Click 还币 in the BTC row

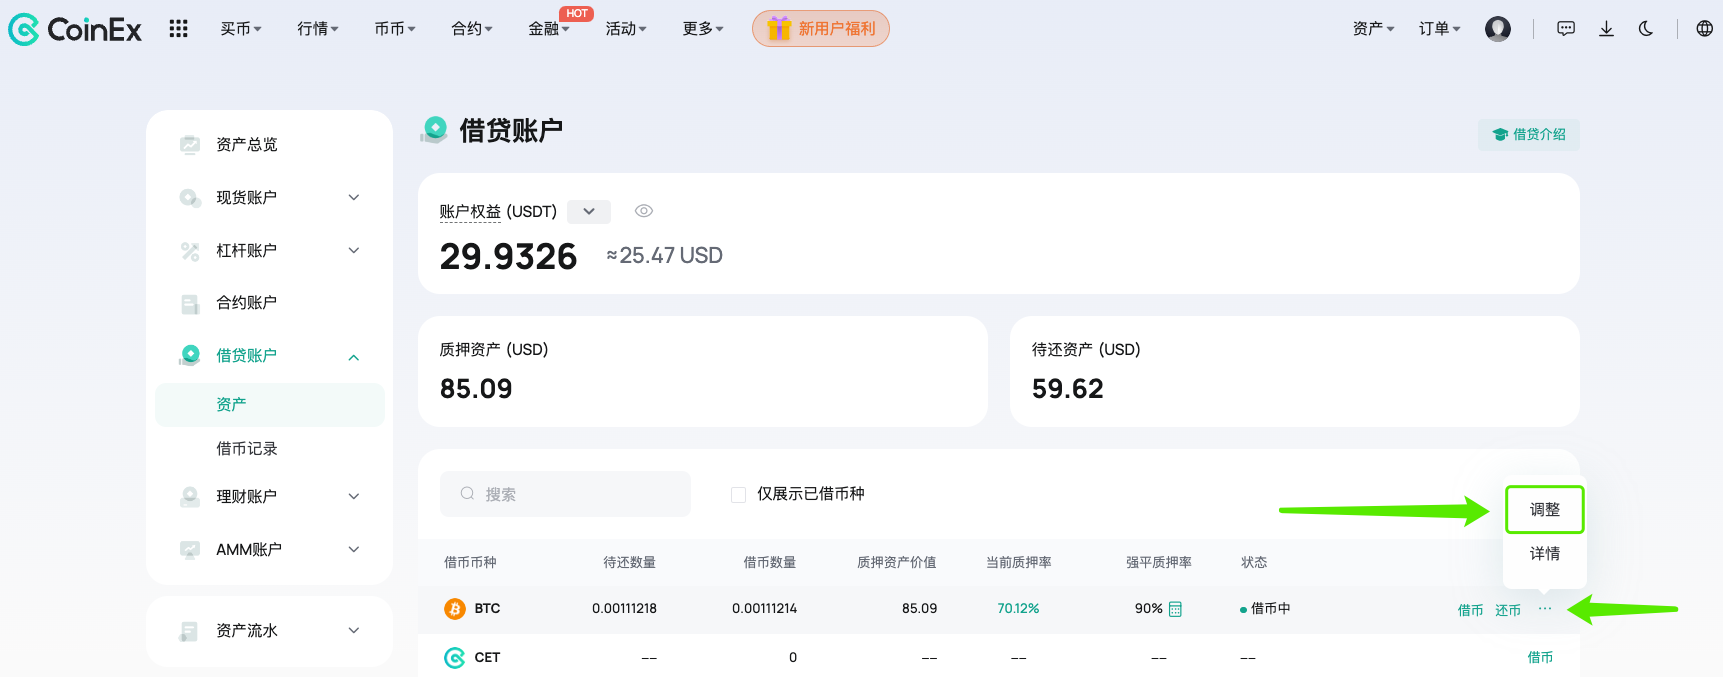pyautogui.click(x=1508, y=610)
